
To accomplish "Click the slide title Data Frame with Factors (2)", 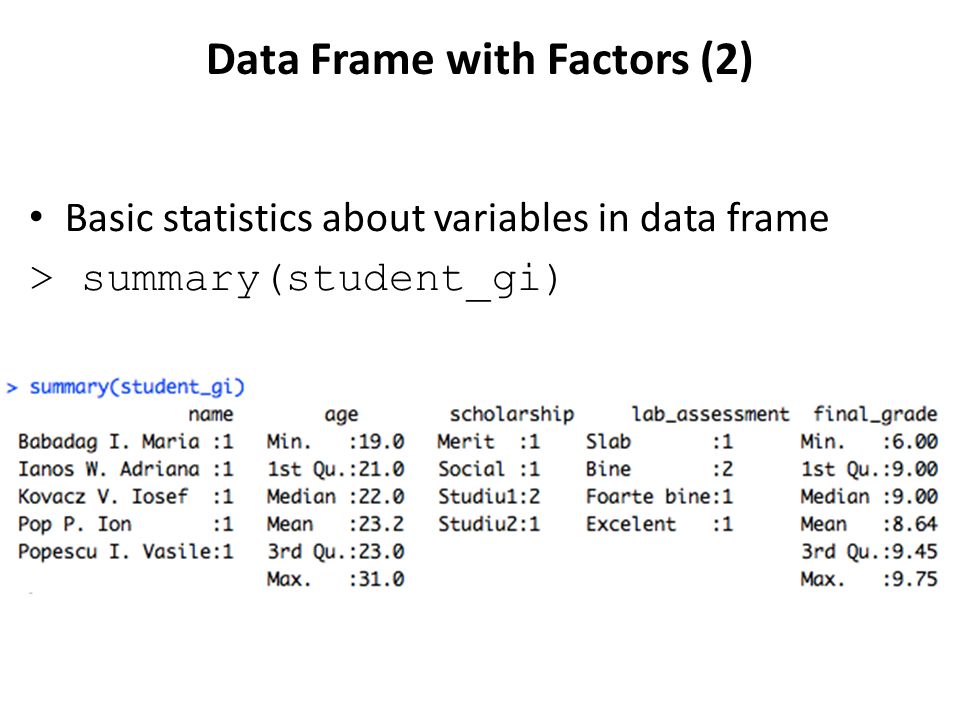I will tap(479, 60).
